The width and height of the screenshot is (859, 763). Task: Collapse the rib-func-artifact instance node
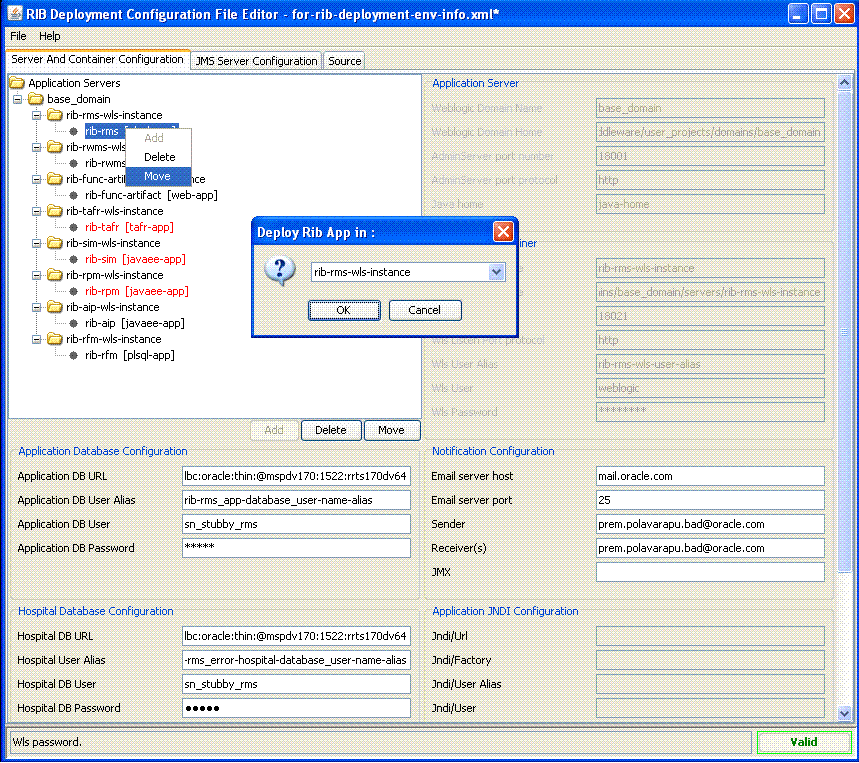36,179
